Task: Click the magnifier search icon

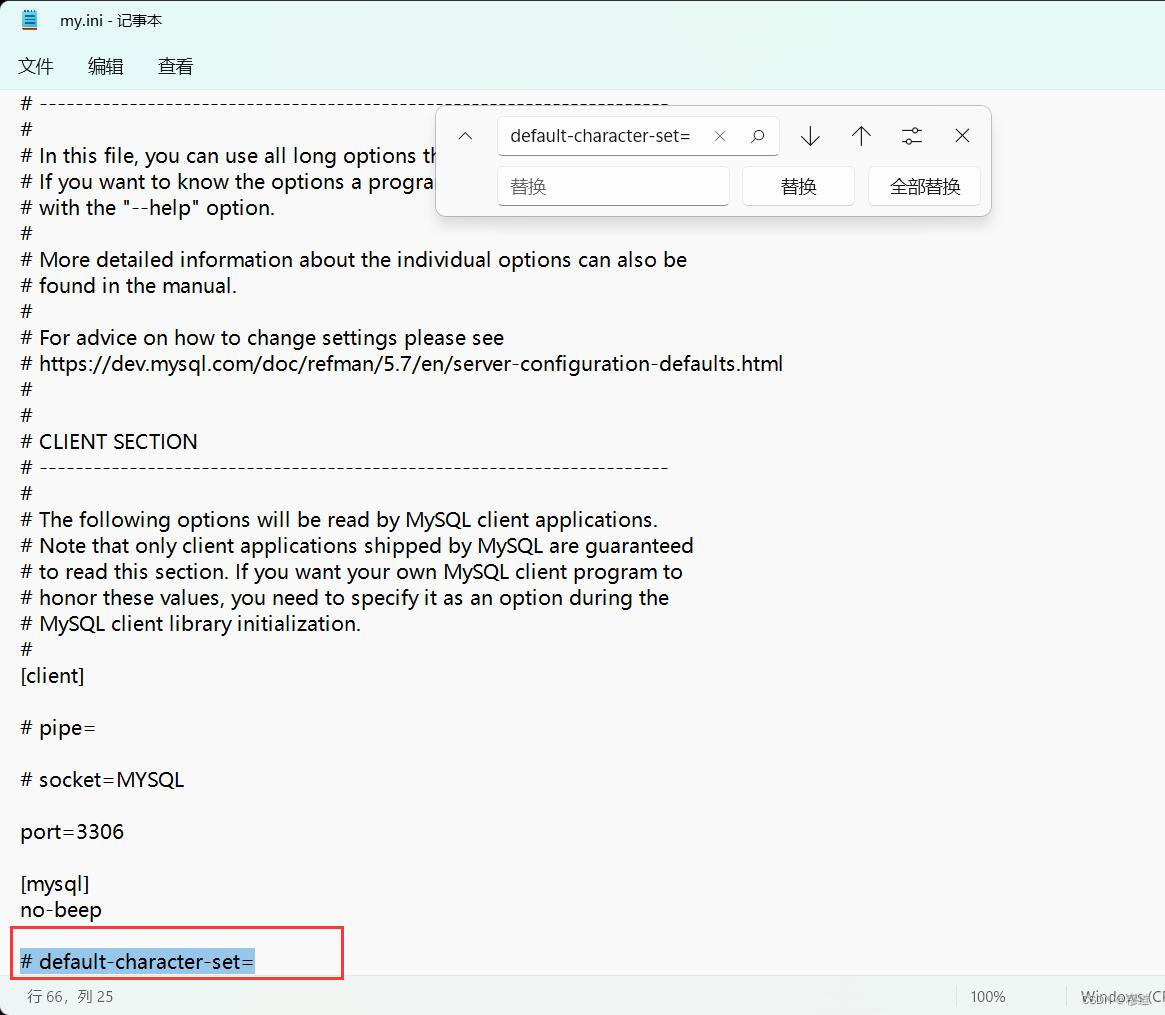Action: 757,136
